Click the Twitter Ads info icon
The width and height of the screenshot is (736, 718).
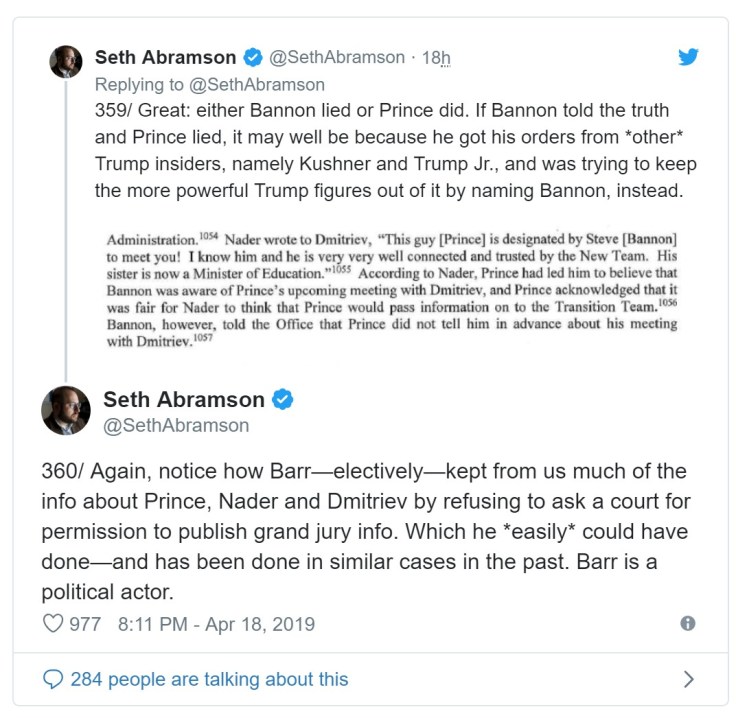click(687, 623)
